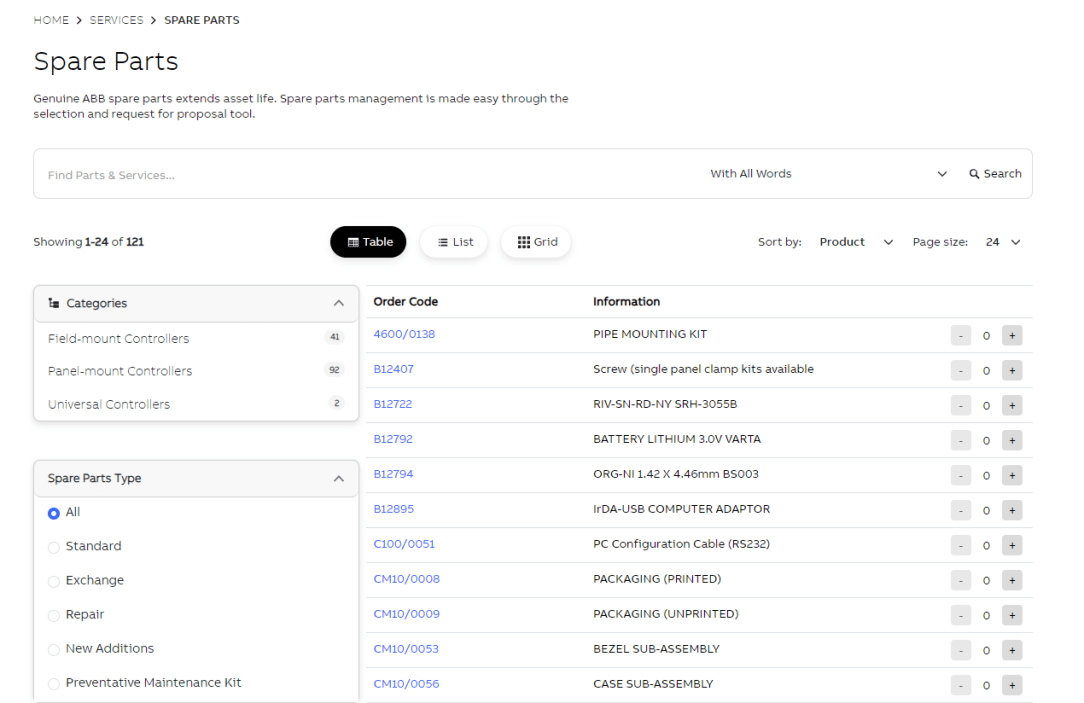Collapse the Spare Parts Type panel
Image resolution: width=1084 pixels, height=703 pixels.
(x=338, y=479)
